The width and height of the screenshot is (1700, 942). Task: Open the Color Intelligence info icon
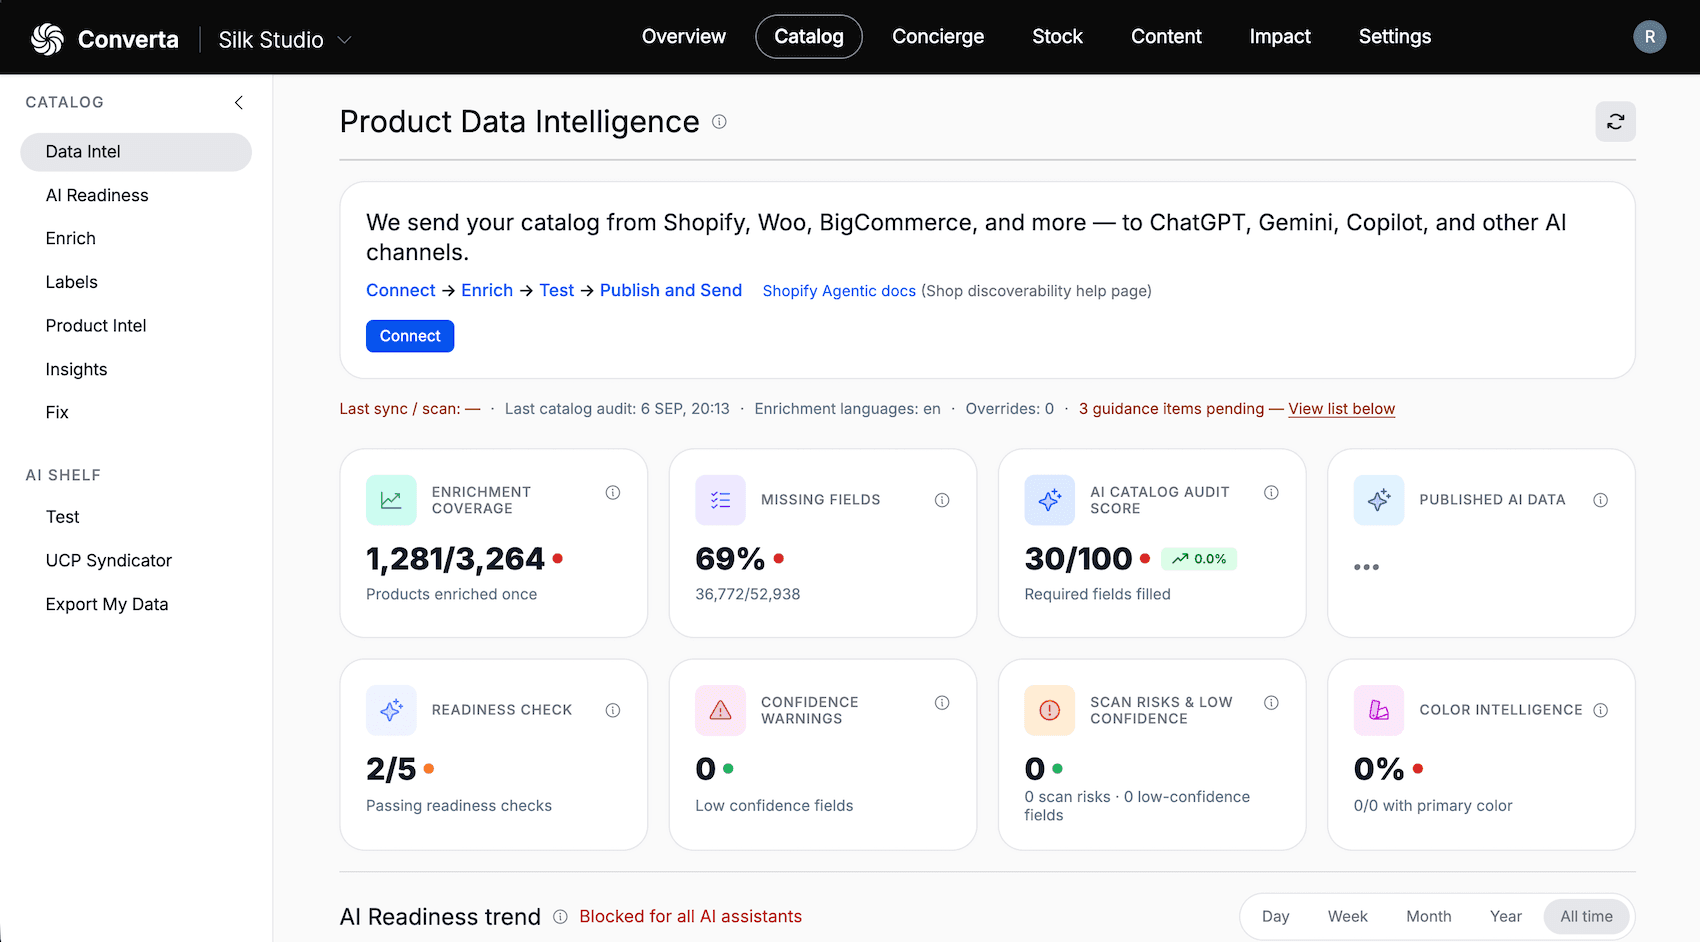(1600, 710)
